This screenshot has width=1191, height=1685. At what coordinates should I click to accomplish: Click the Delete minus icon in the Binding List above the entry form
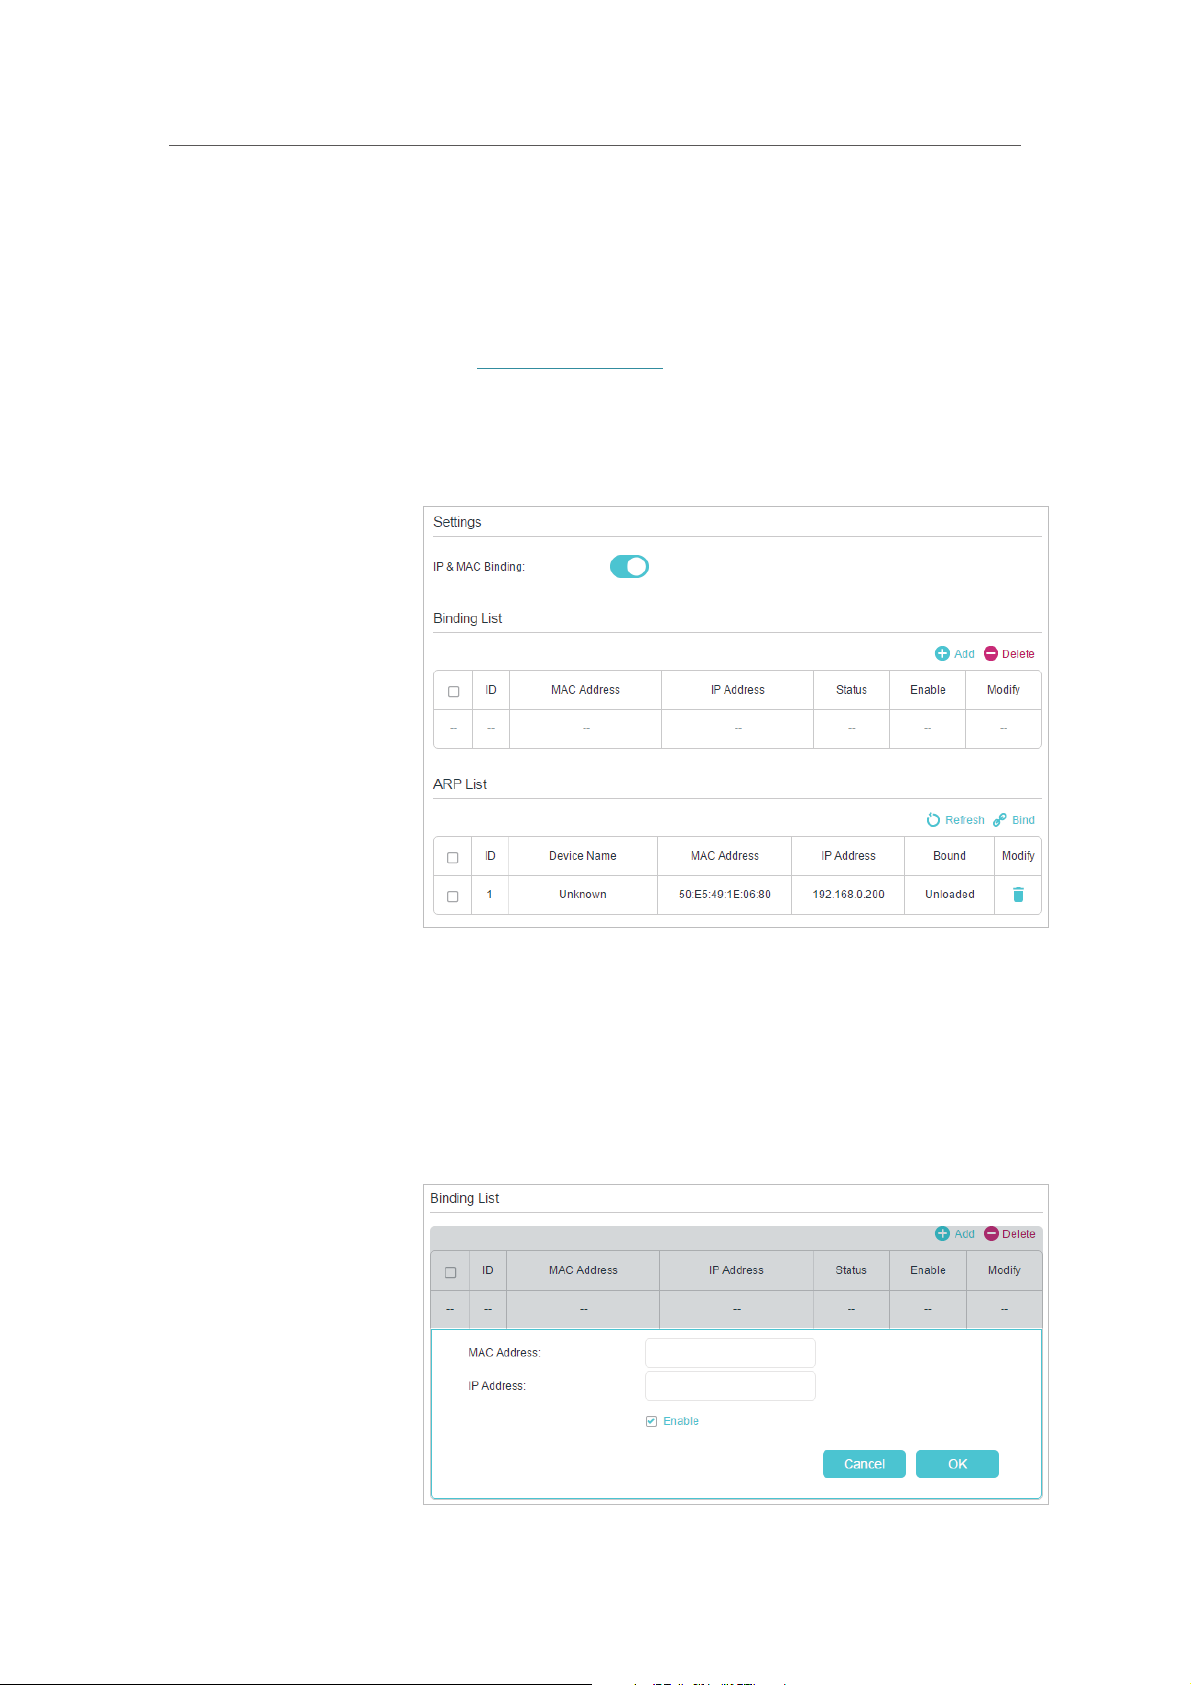991,1234
